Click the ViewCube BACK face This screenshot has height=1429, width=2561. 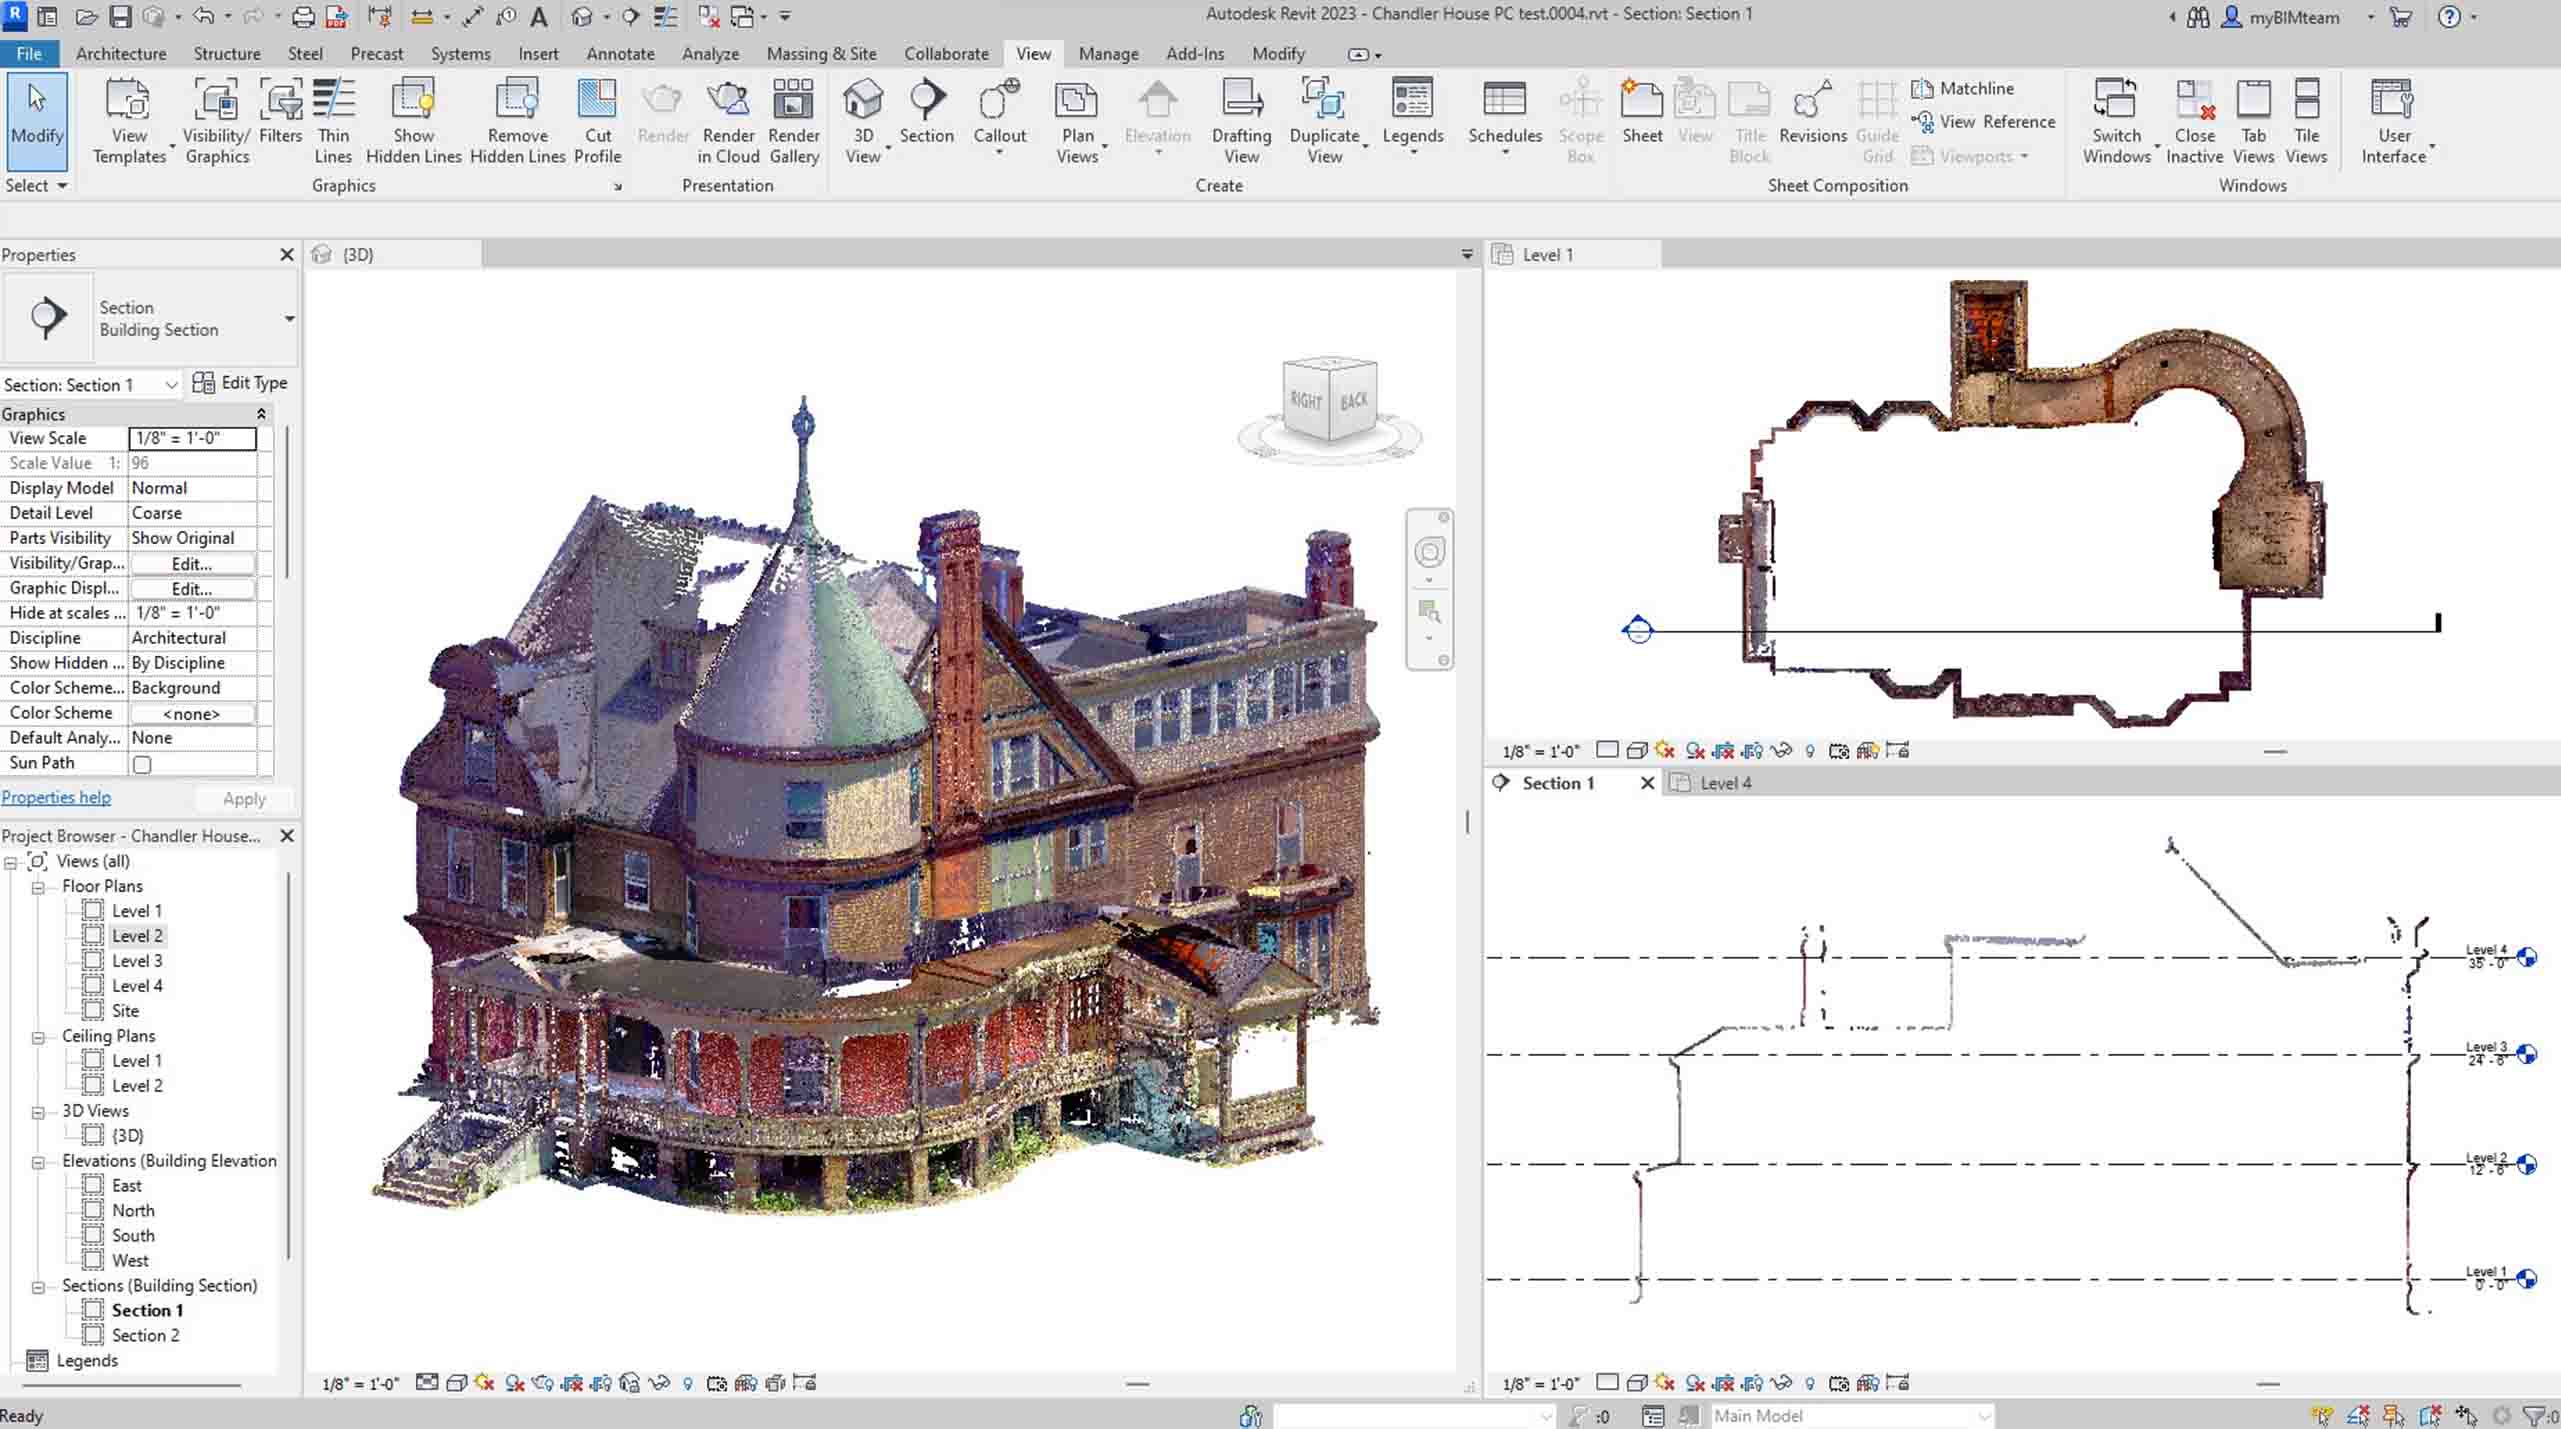(1354, 401)
